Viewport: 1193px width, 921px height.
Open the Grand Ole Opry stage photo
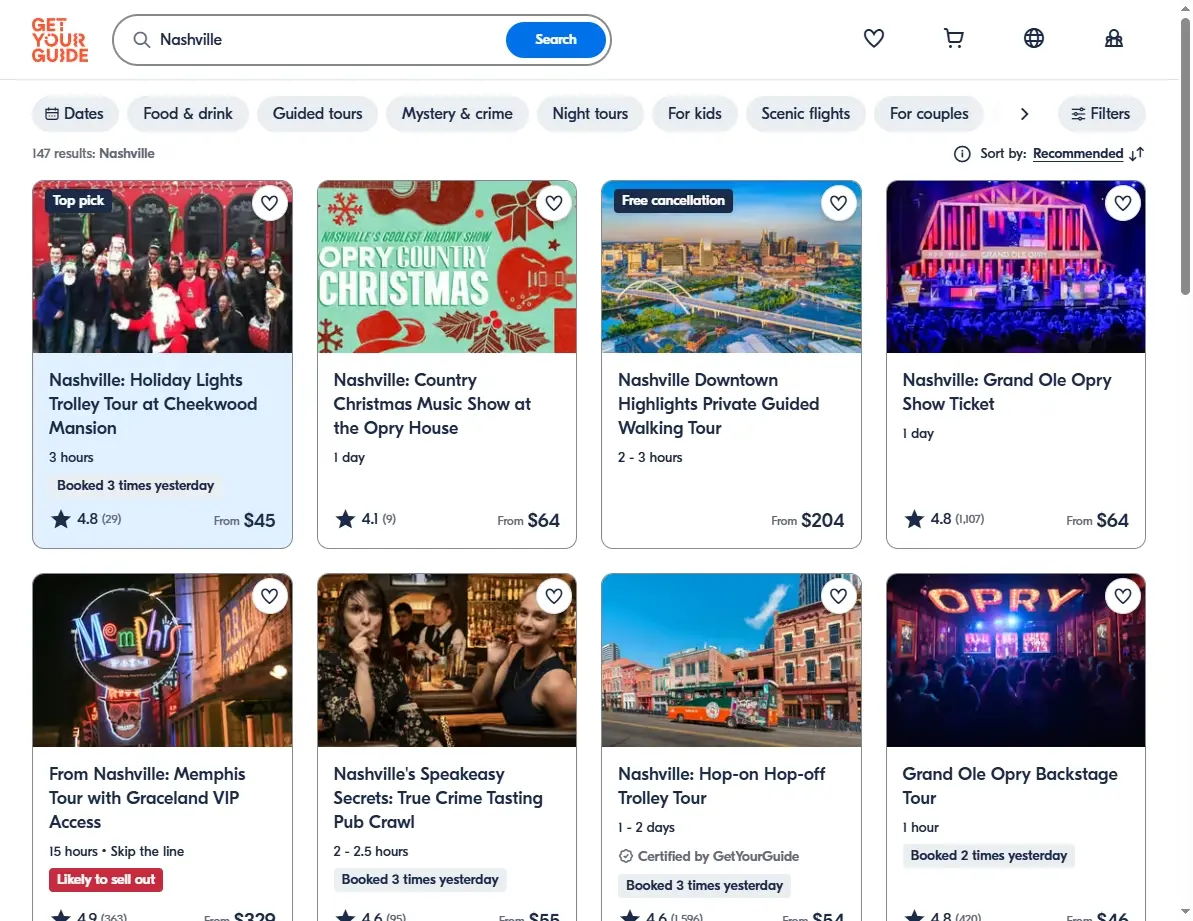(1016, 267)
